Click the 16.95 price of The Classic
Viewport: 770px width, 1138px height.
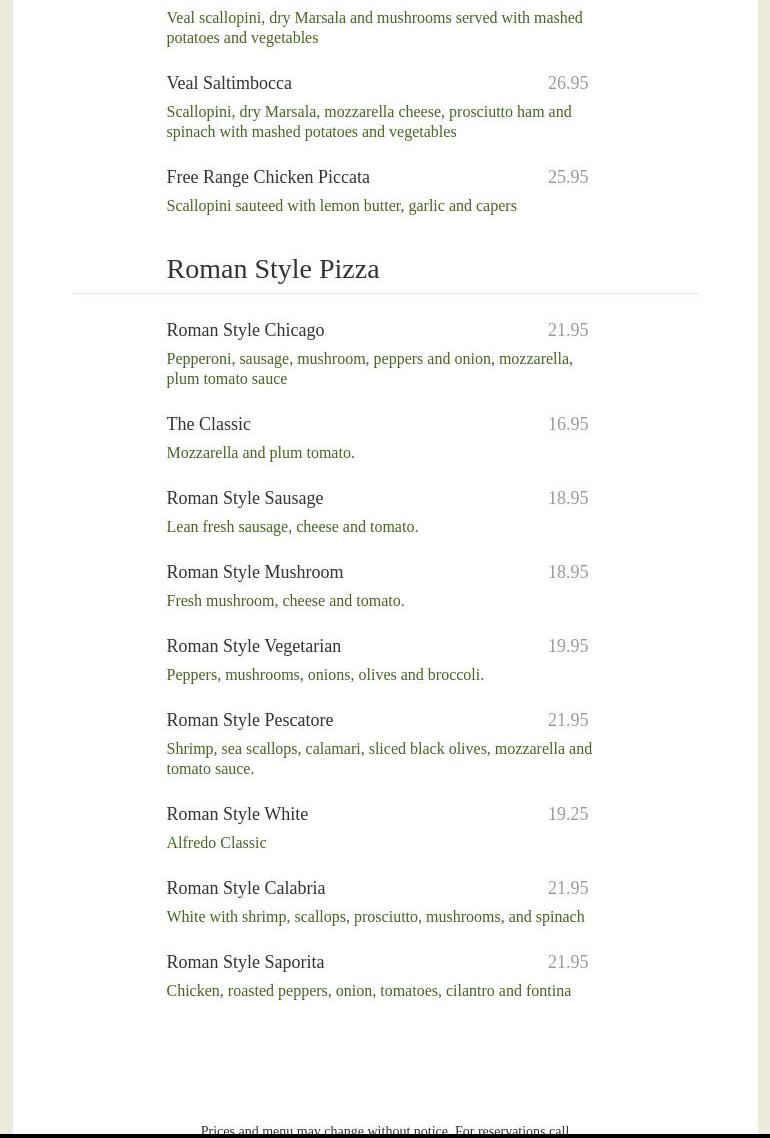tap(567, 424)
